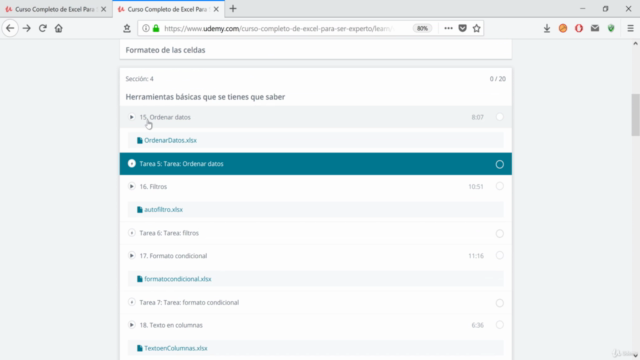Mark 16. Filtros as complete
640x360 pixels.
coord(500,187)
